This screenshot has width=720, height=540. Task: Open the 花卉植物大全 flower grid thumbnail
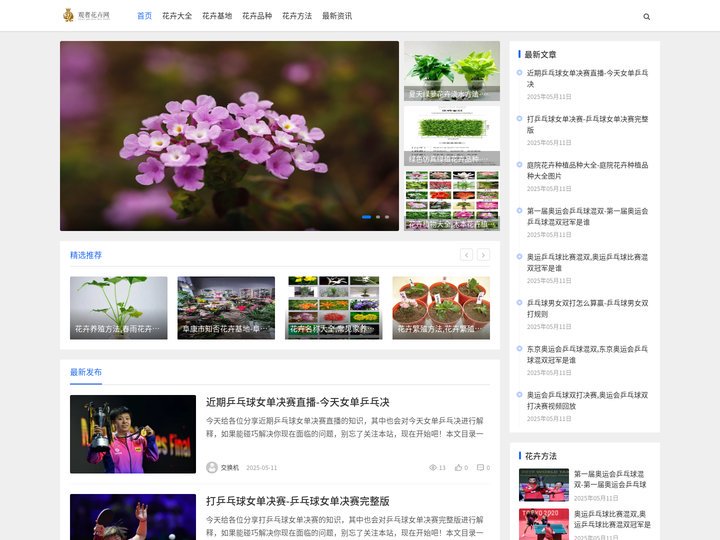[x=452, y=201]
